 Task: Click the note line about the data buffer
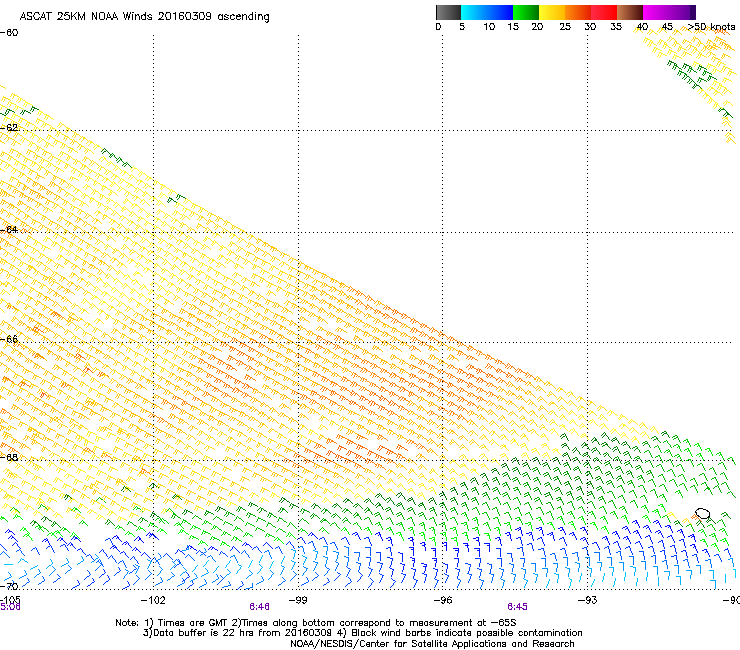362,633
